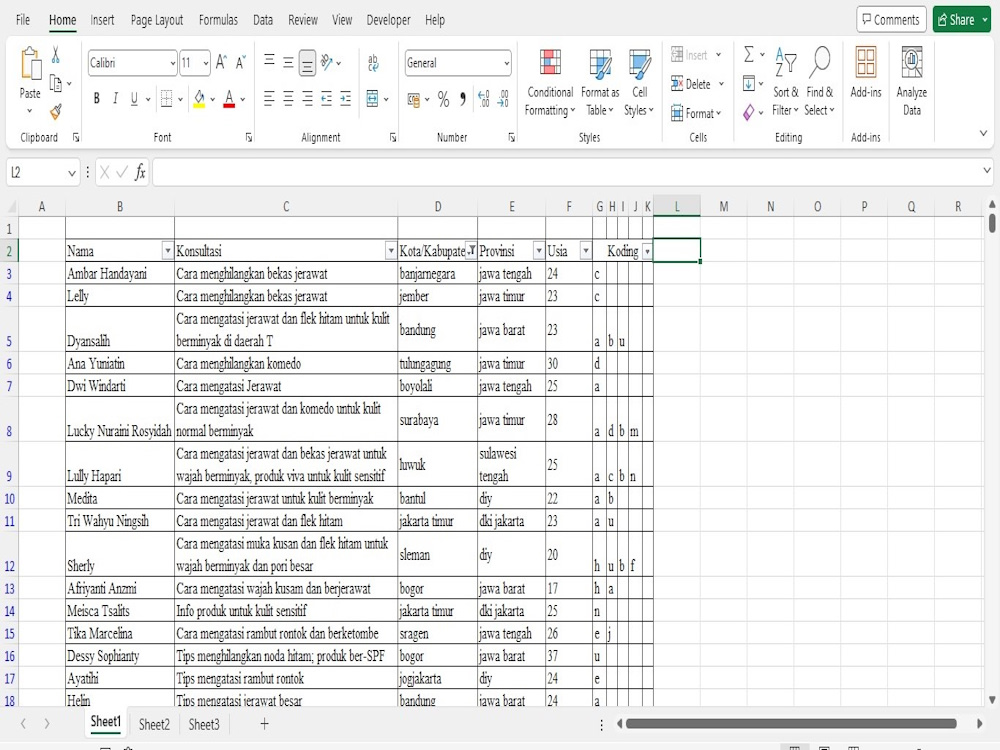Switch to the Formulas tab
Viewport: 1000px width, 750px height.
[x=218, y=20]
